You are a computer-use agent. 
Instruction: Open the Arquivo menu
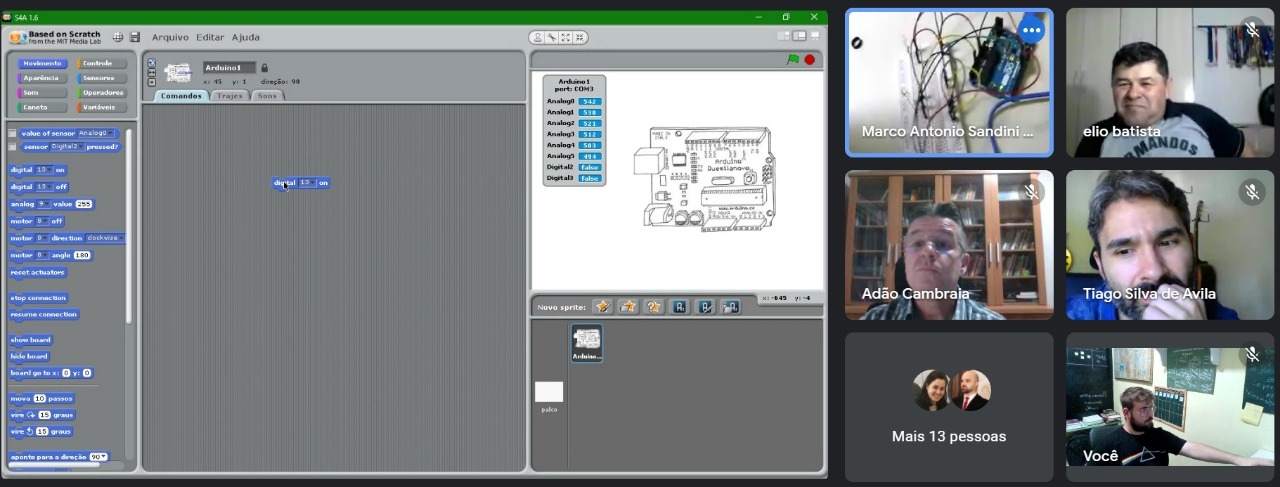170,38
